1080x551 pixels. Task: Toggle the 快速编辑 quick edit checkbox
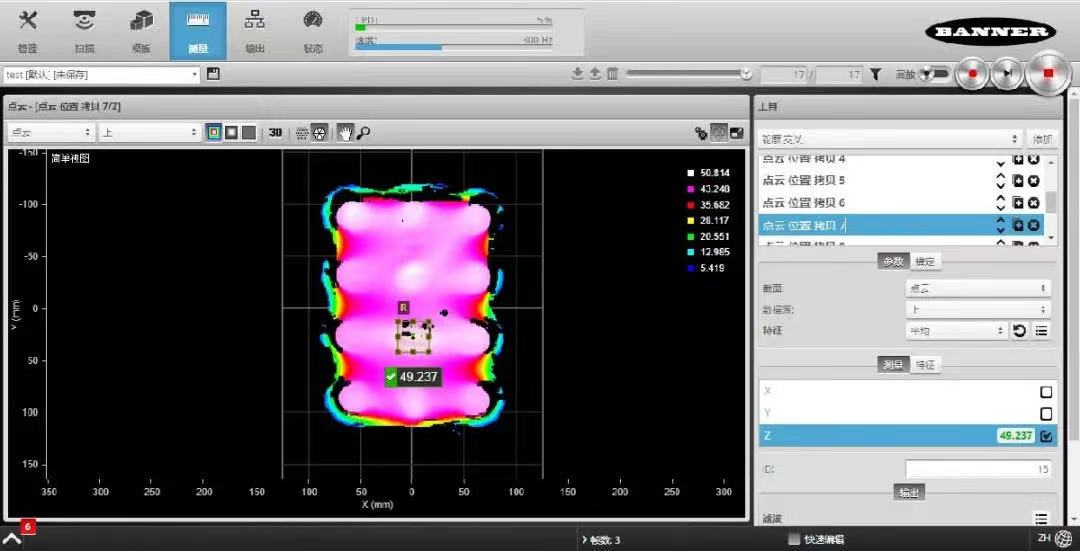[x=794, y=539]
